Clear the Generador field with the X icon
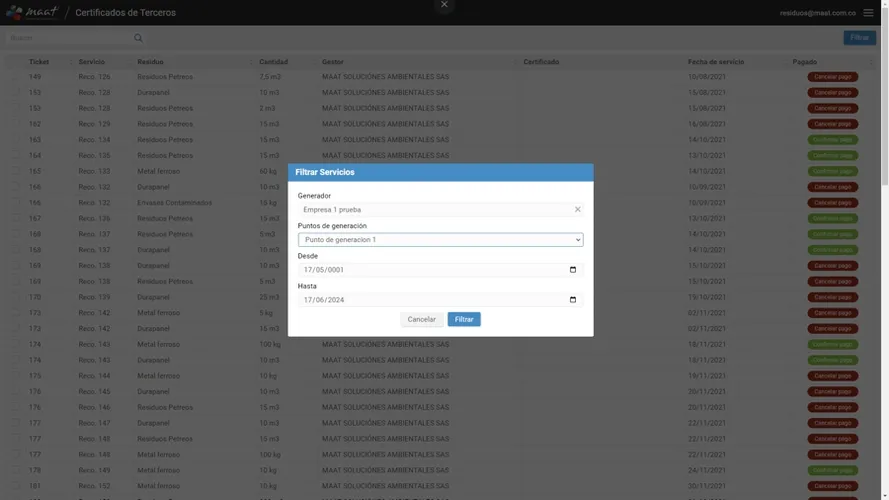 click(577, 210)
